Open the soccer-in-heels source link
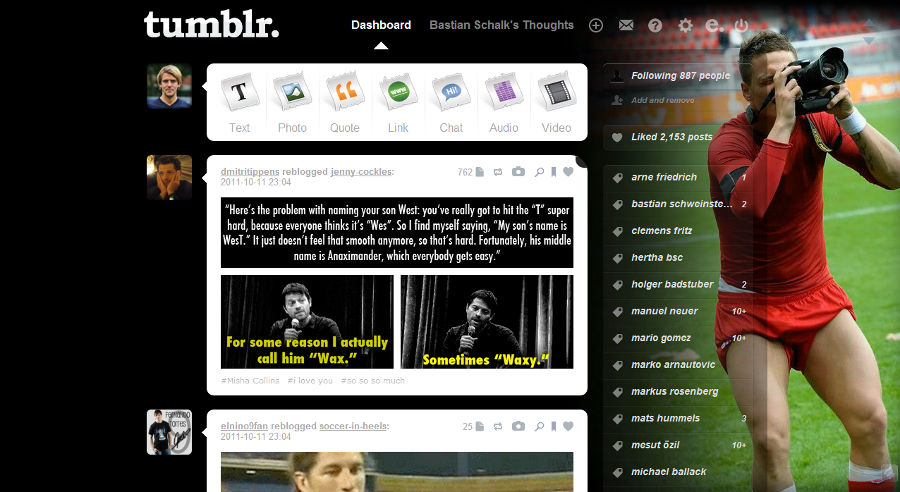This screenshot has width=900, height=492. [x=353, y=426]
